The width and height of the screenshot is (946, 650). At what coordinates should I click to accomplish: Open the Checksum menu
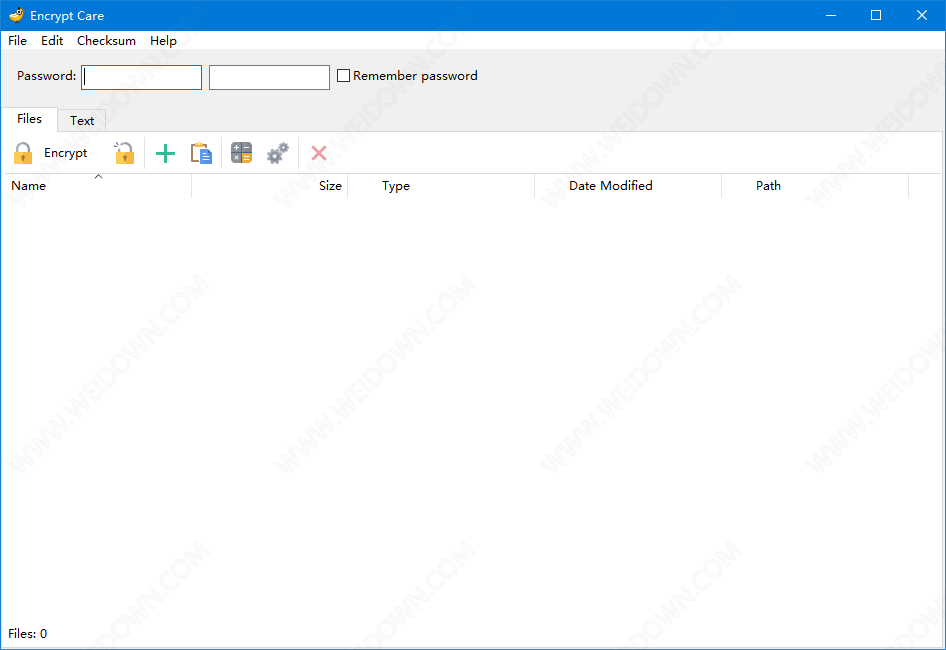pos(106,40)
